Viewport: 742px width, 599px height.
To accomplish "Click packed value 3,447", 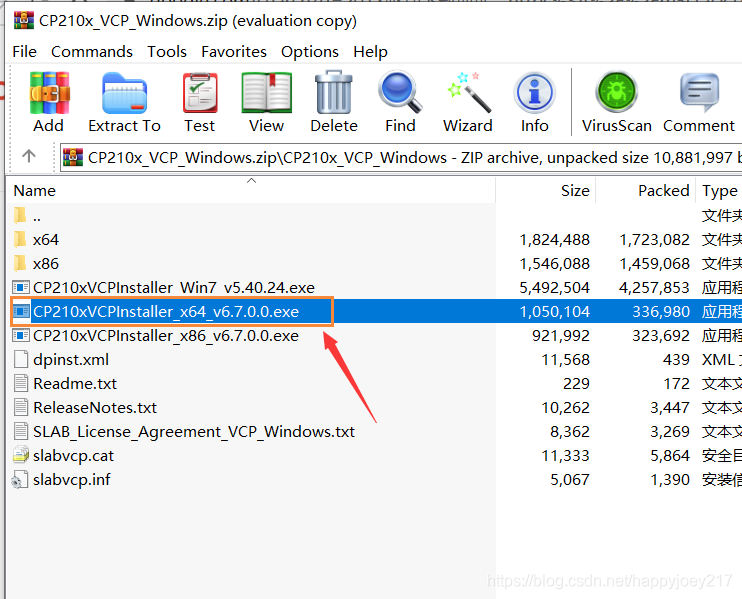I will point(670,407).
